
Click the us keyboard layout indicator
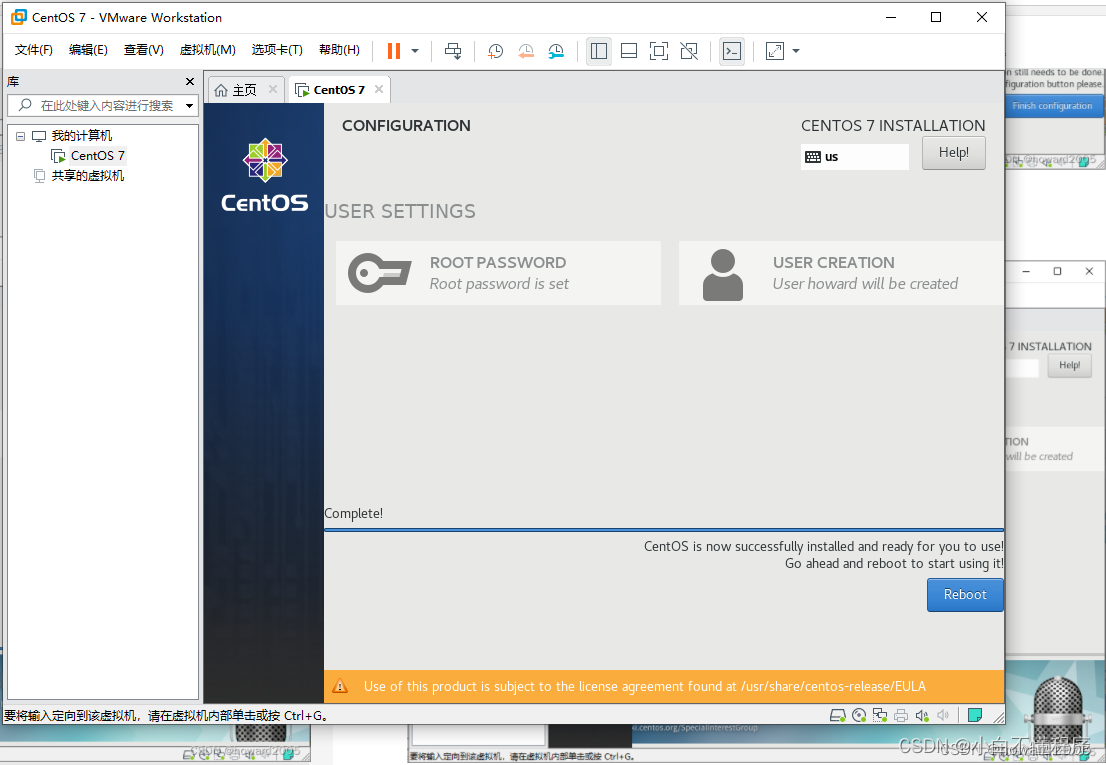pyautogui.click(x=855, y=157)
